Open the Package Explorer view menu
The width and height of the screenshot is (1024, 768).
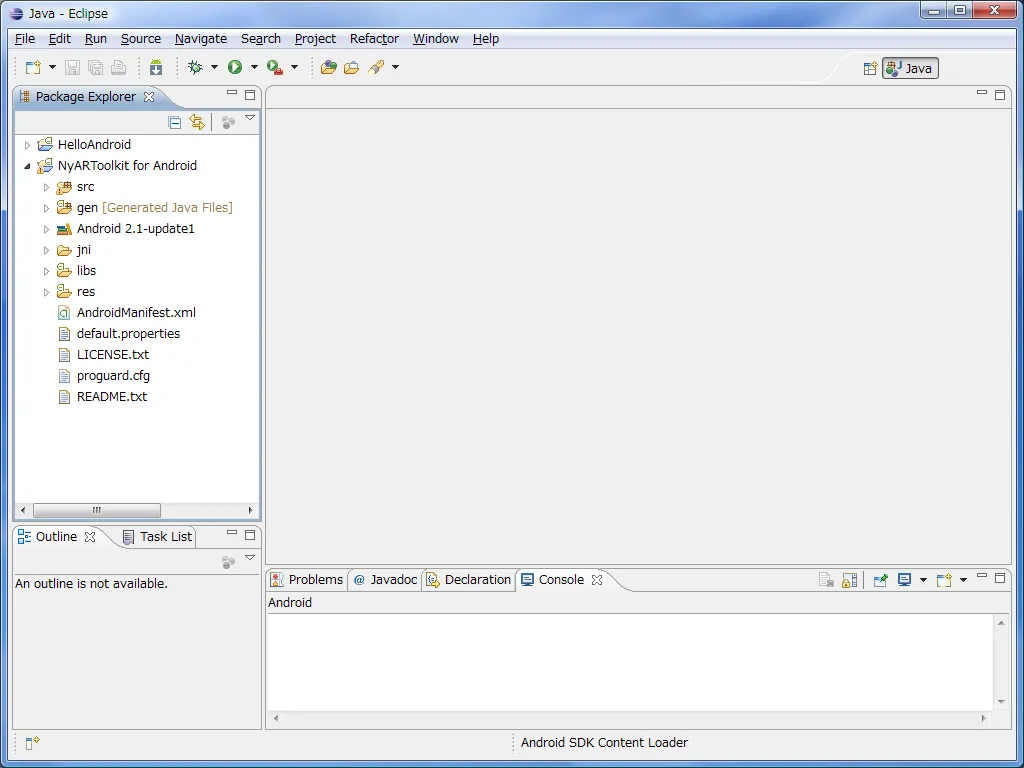tap(250, 118)
